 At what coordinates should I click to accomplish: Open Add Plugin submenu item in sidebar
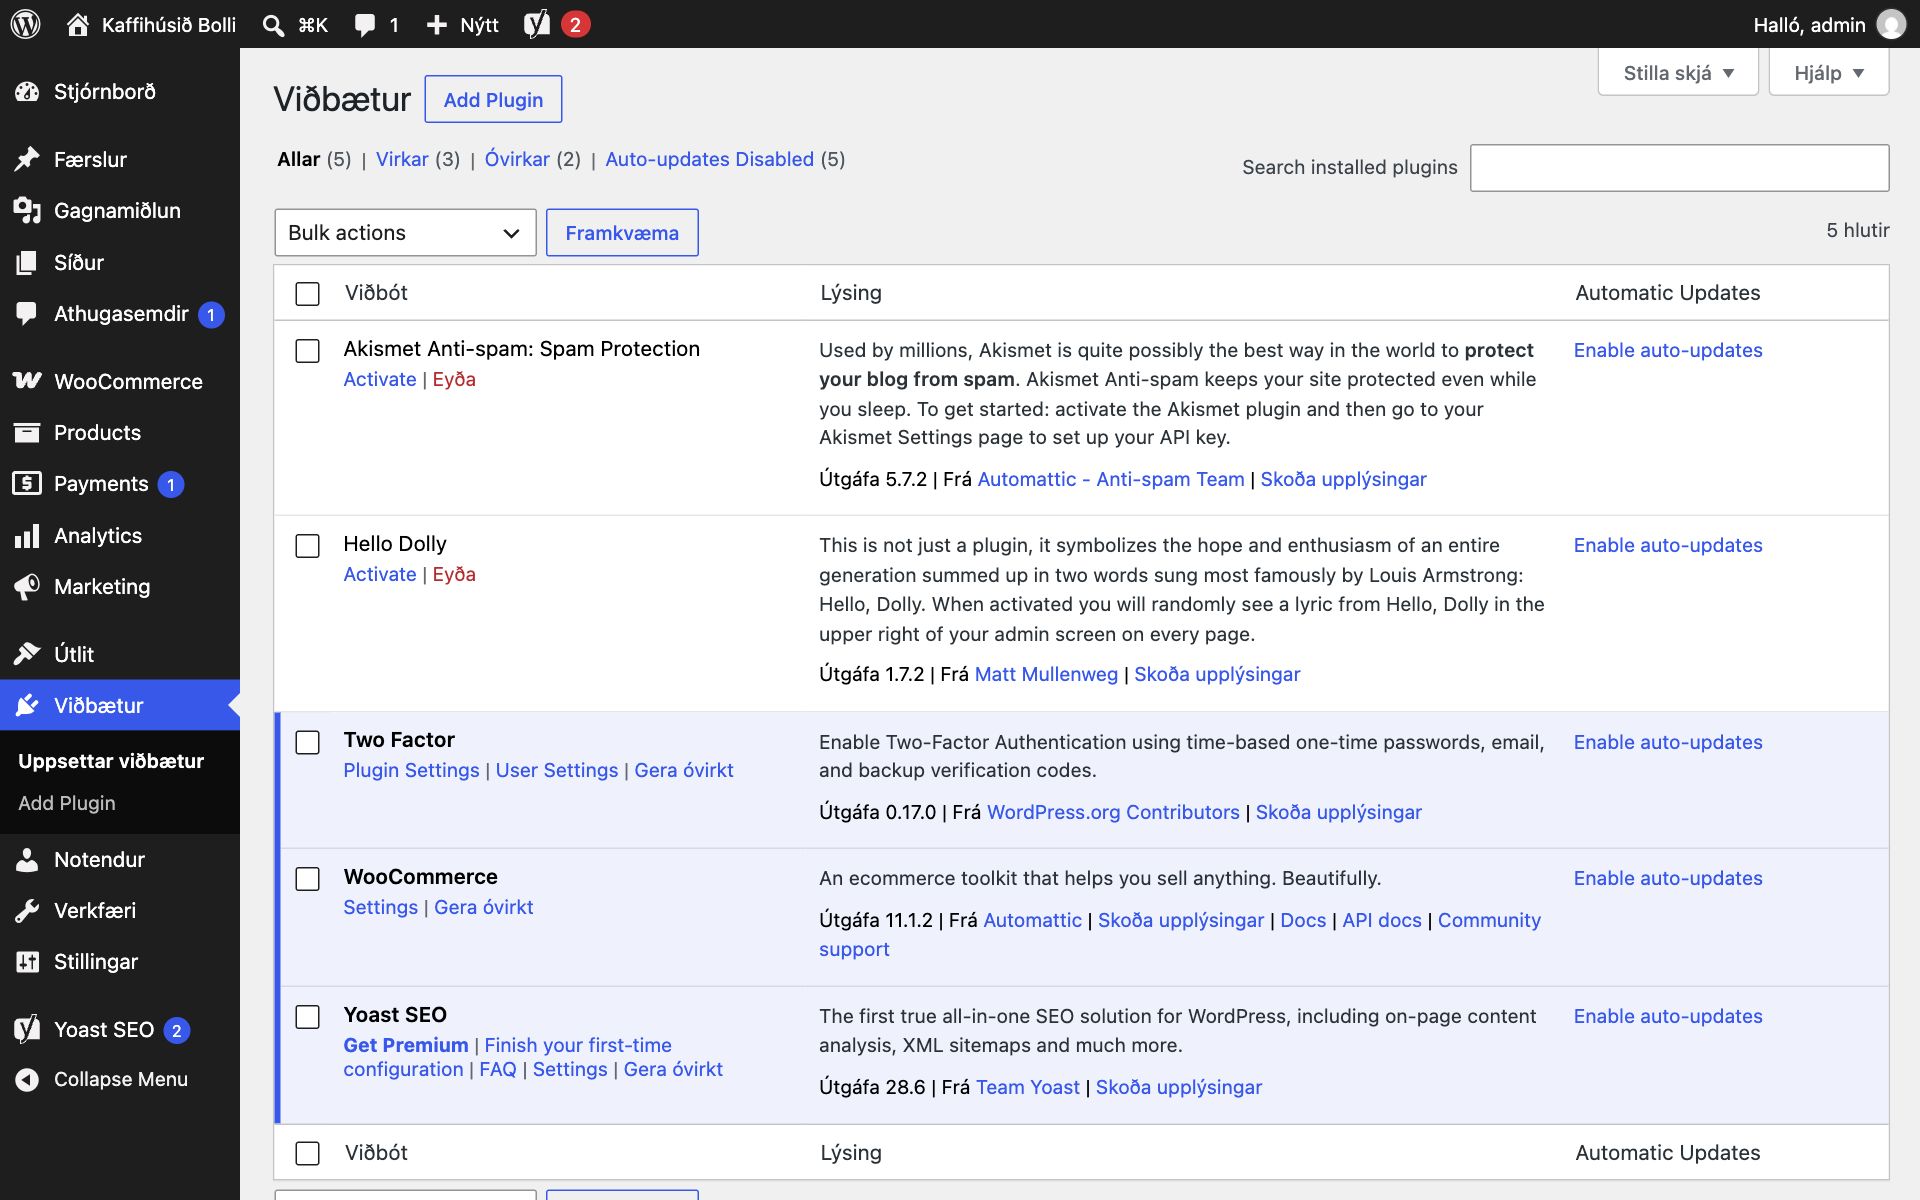click(67, 803)
